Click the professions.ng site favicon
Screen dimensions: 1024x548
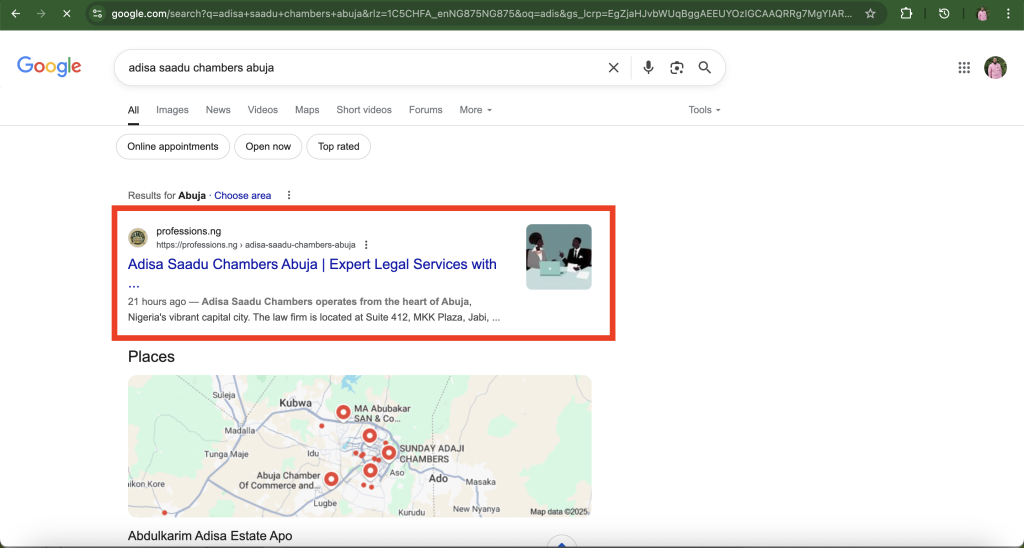[x=138, y=238]
